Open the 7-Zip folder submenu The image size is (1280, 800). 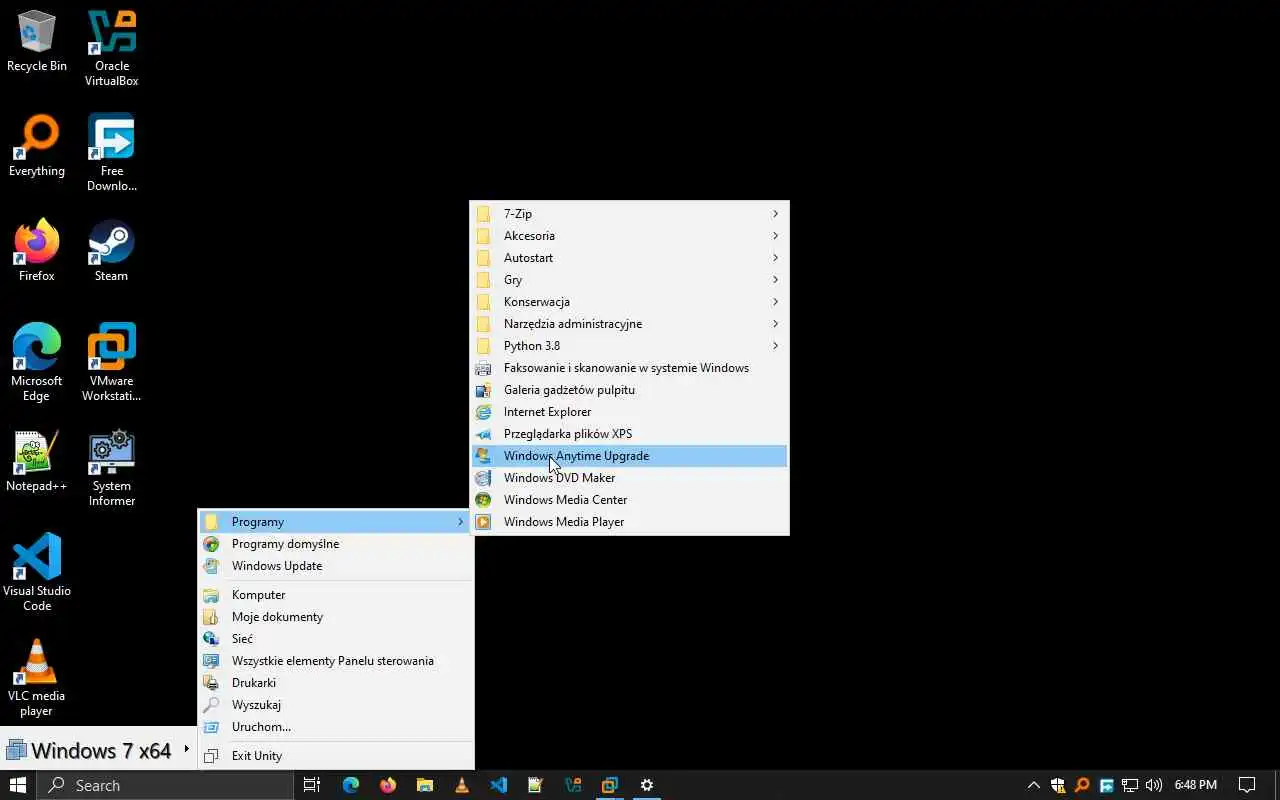tap(629, 214)
